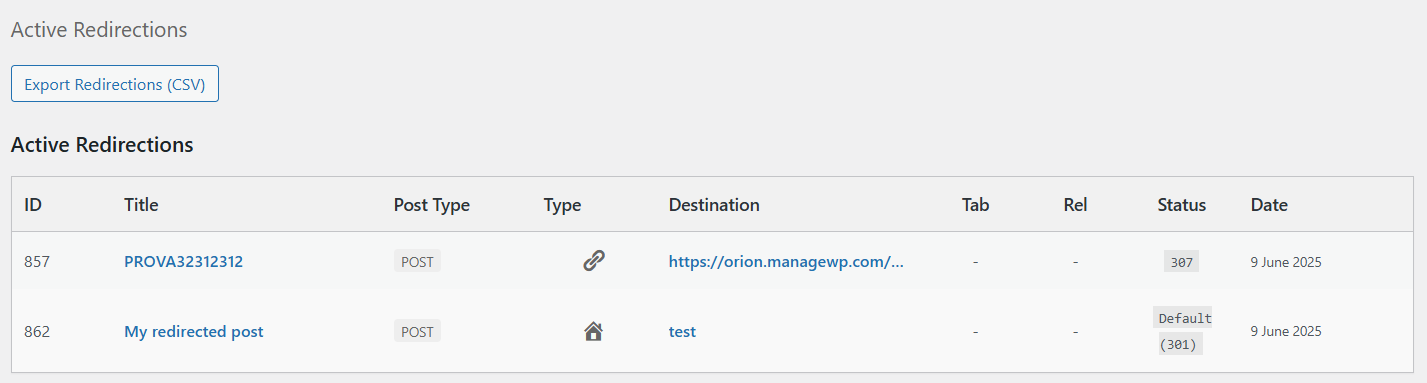Select the Destination column header

[714, 205]
